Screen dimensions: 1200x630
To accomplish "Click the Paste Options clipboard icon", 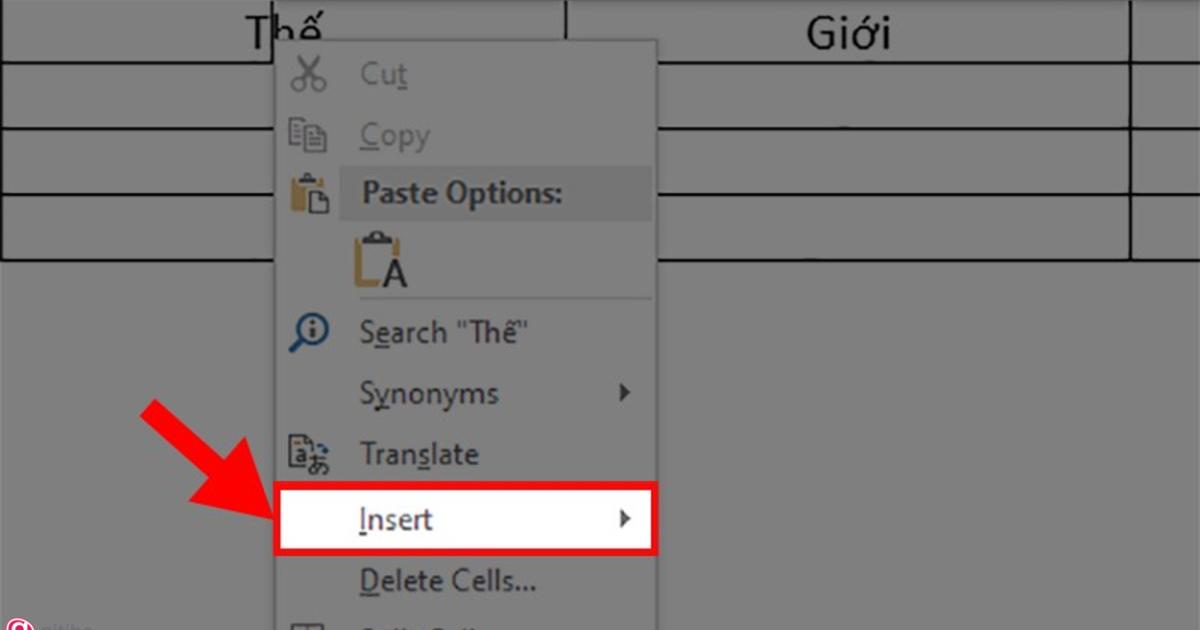I will pyautogui.click(x=309, y=194).
